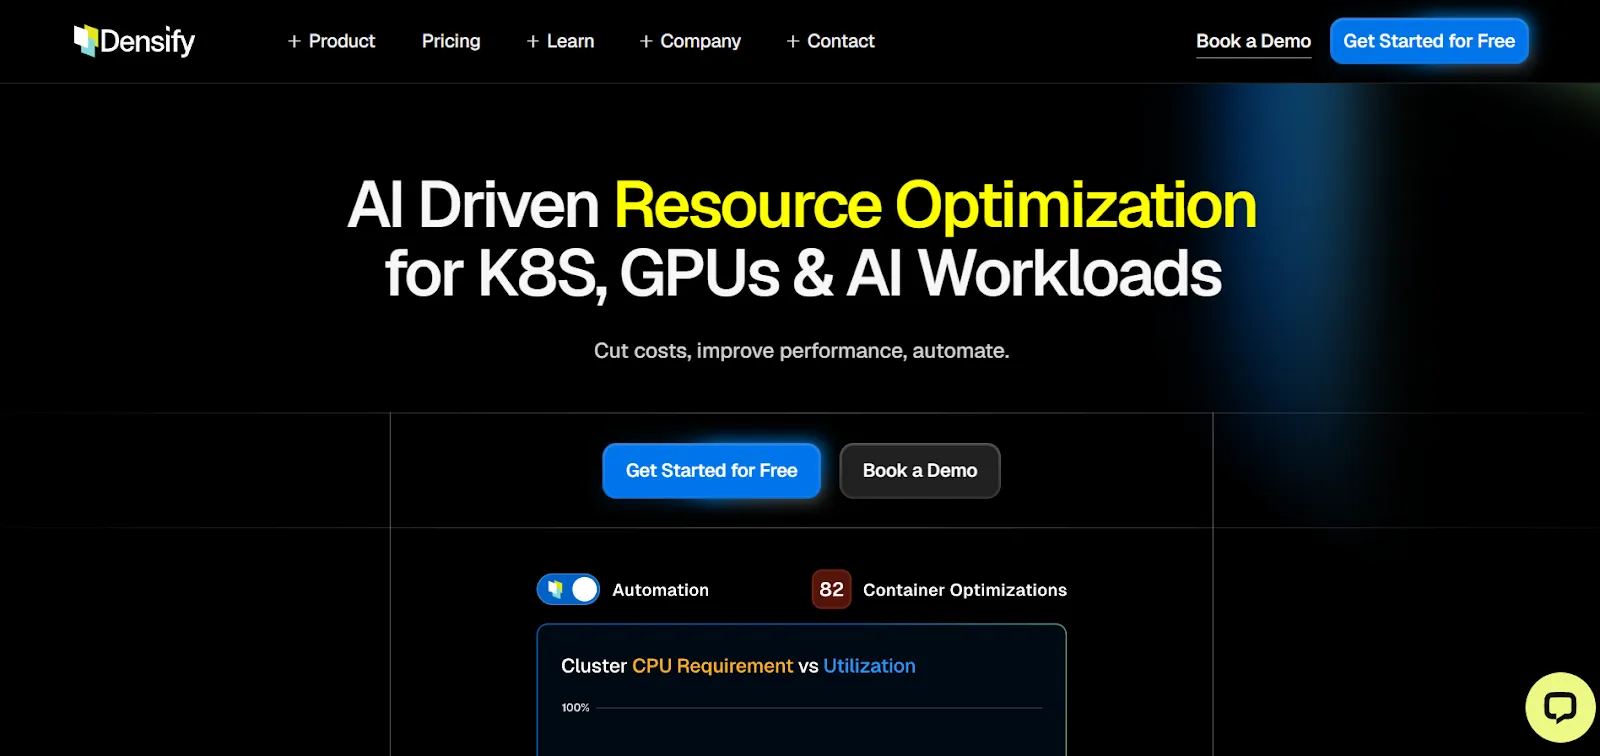Open the Pricing page
Screen dimensions: 1600x756
451,41
